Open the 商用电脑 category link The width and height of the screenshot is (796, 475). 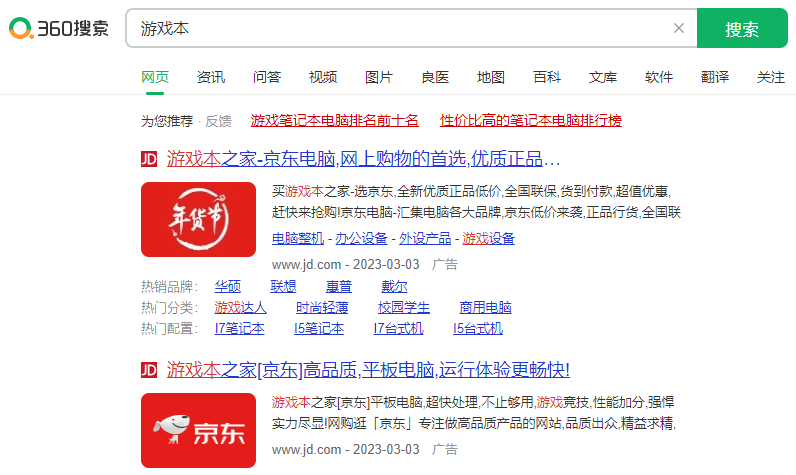point(485,307)
